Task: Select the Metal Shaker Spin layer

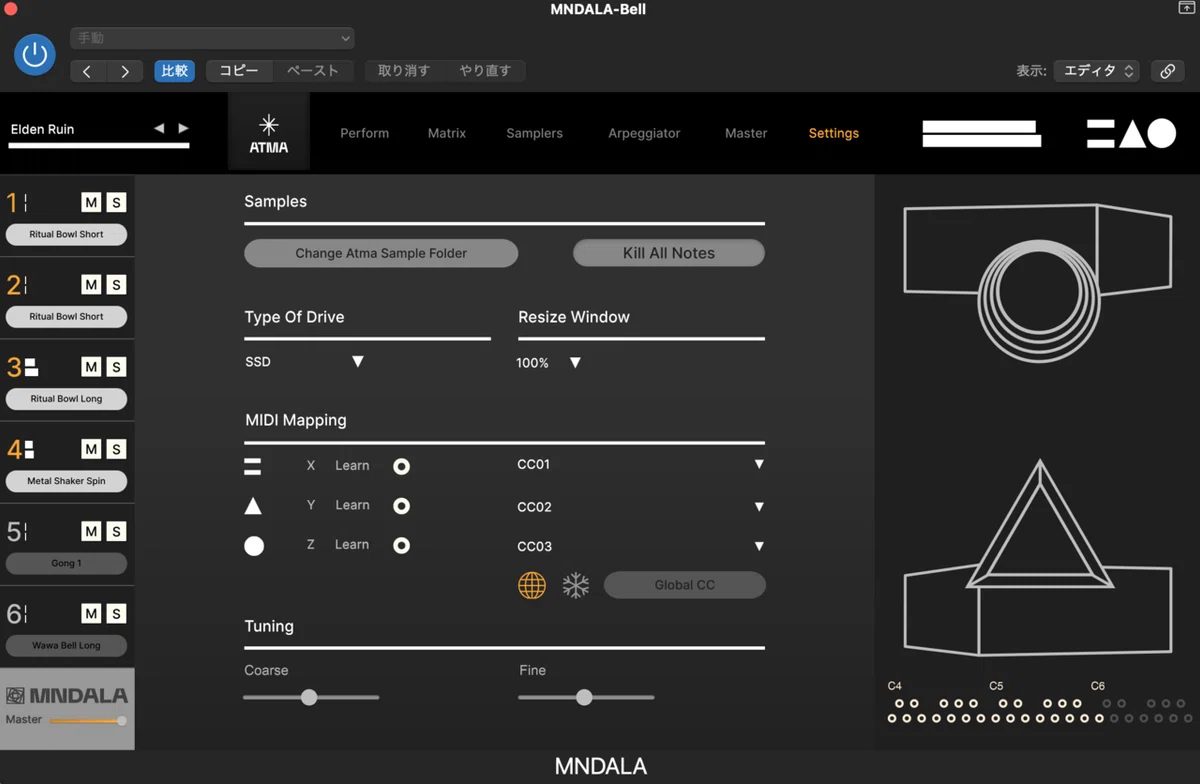Action: coord(67,481)
